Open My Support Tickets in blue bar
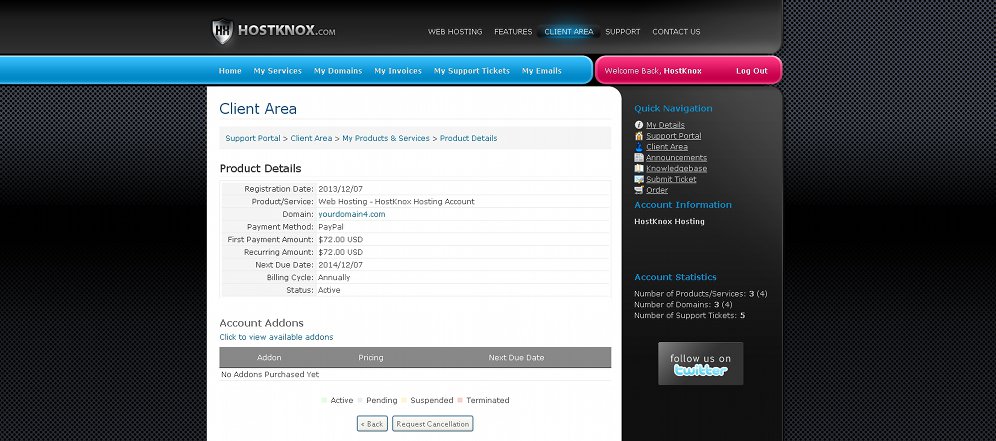Viewport: 996px width, 441px height. tap(472, 71)
